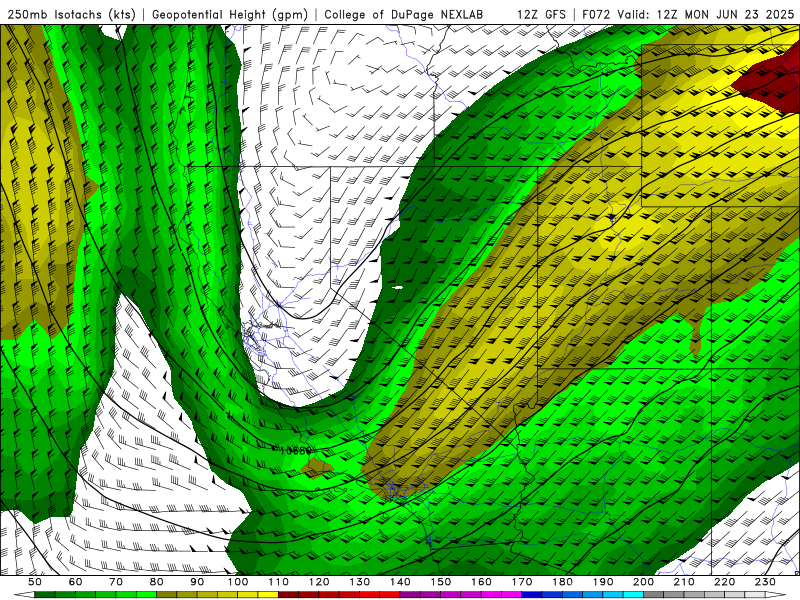Click the 10680 height contour label
800x600 pixels.
(x=296, y=451)
